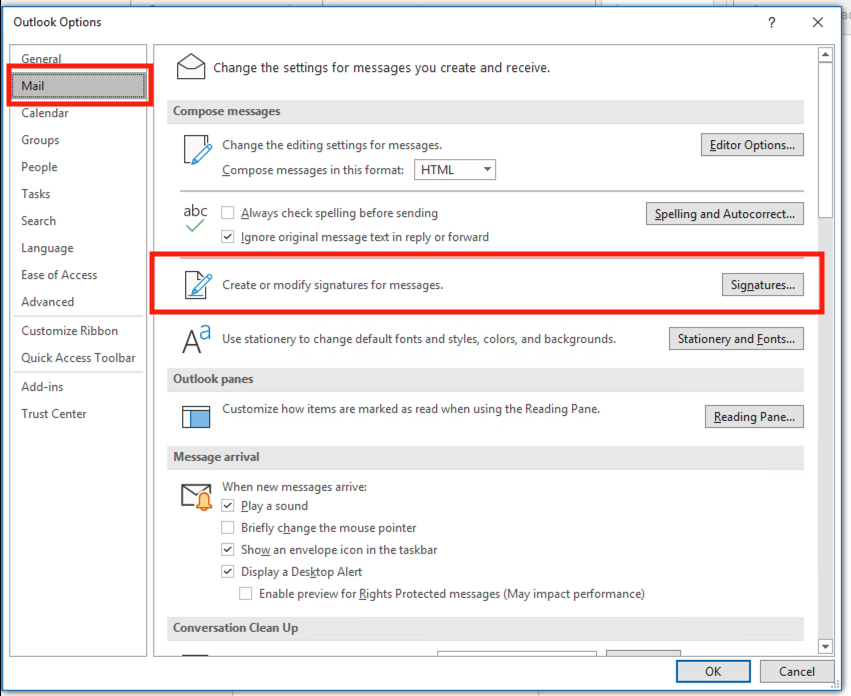
Task: Click the pencil-and-page icon beside editing settings
Action: point(197,150)
